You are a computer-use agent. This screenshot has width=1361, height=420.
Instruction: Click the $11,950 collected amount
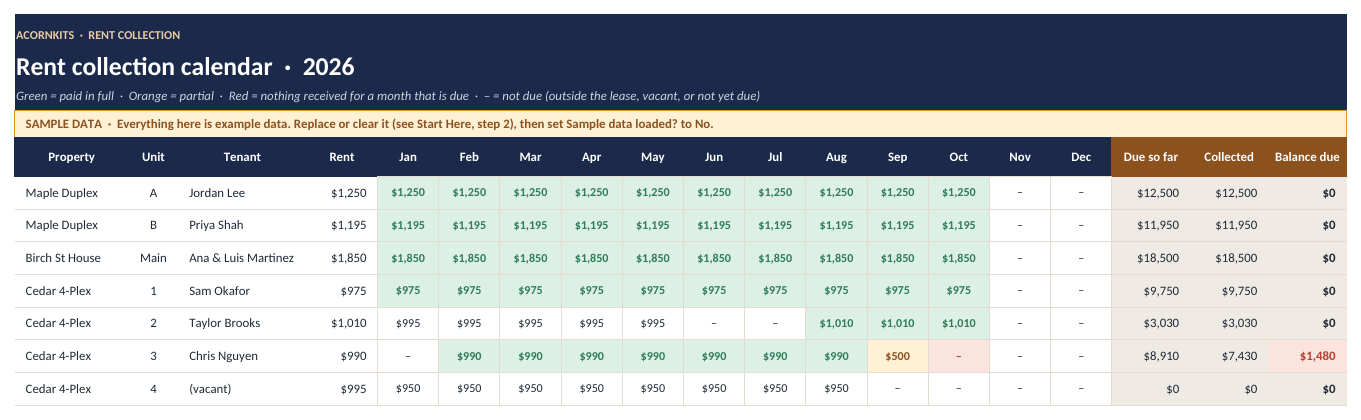[1228, 225]
